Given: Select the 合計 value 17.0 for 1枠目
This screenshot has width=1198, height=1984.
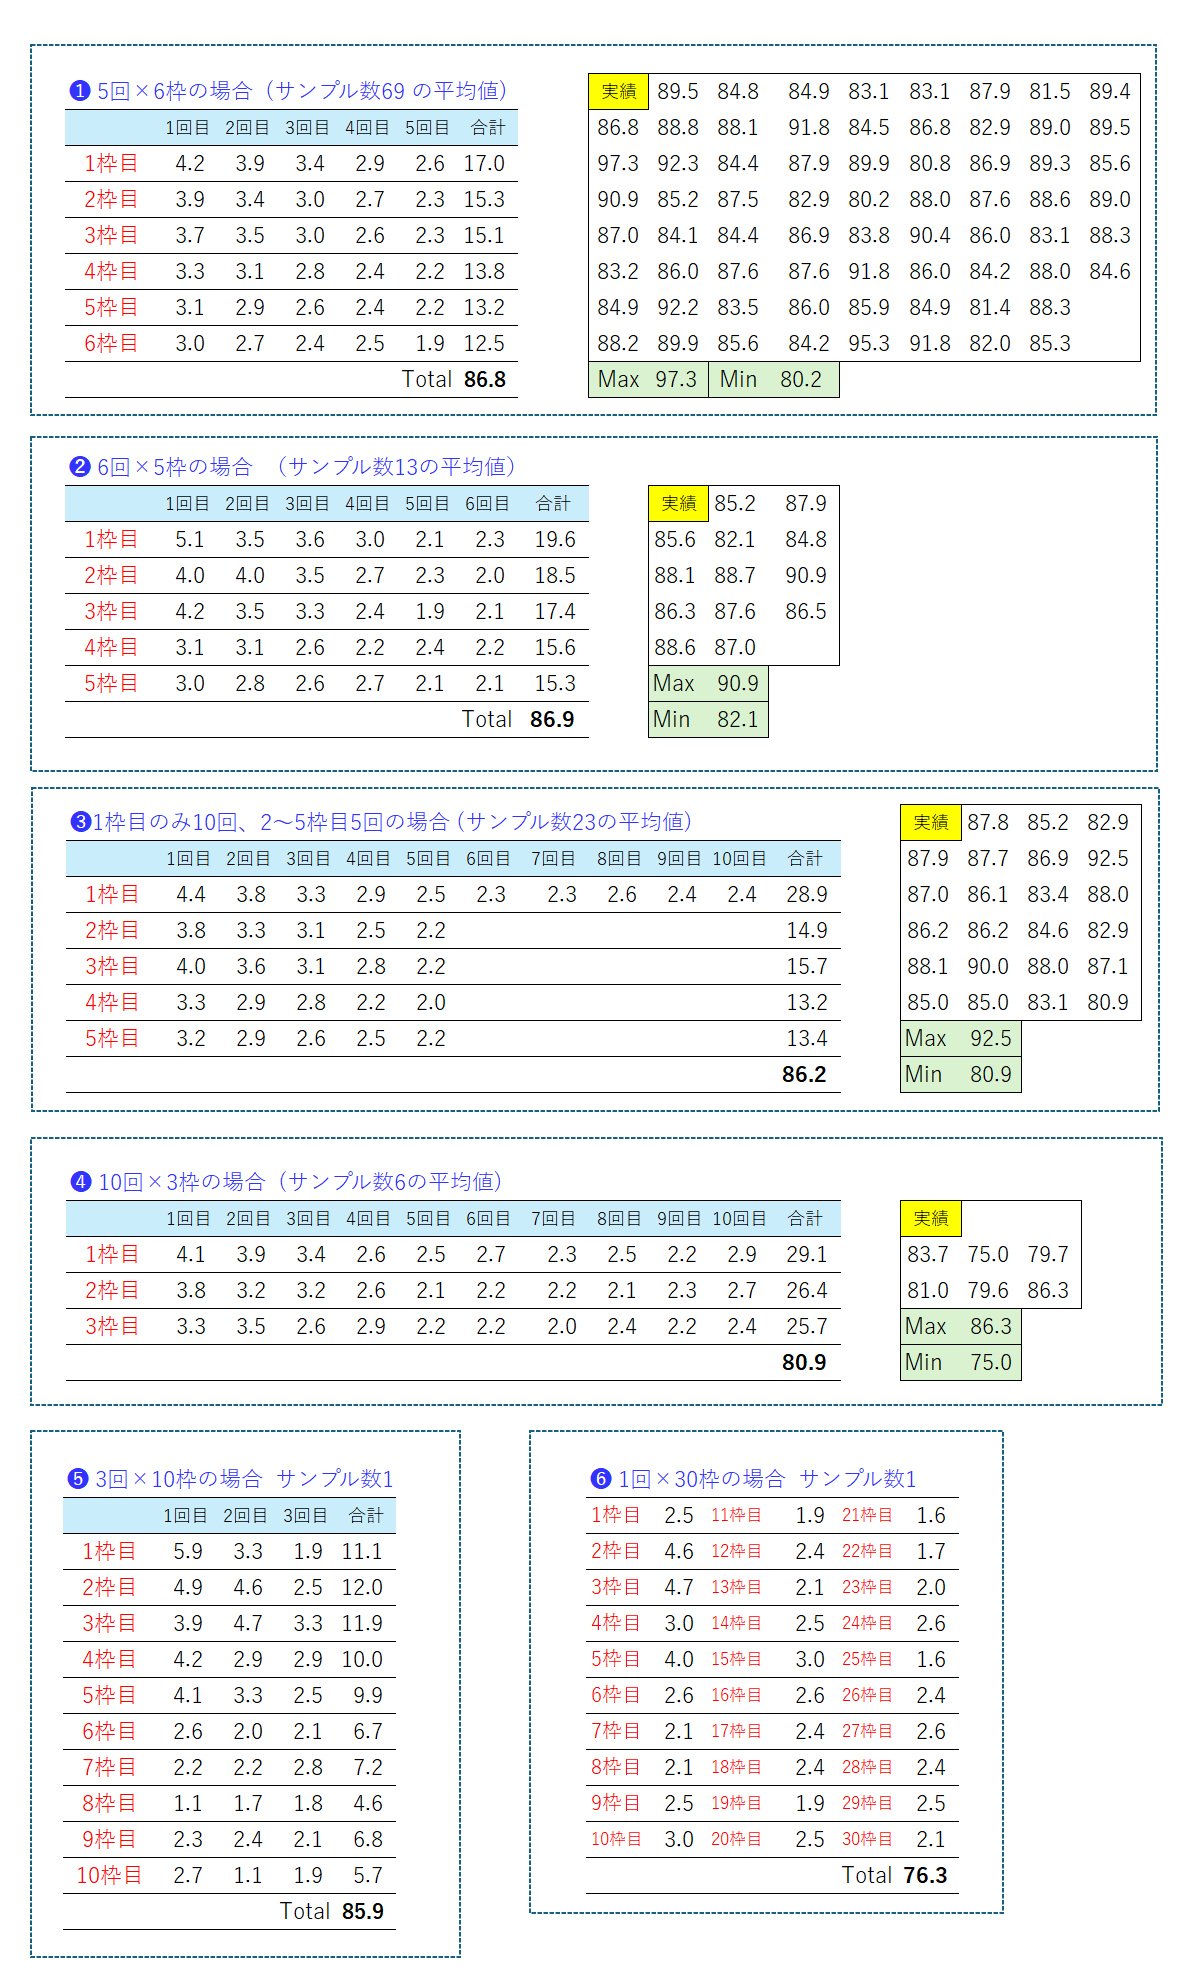Looking at the screenshot, I should (x=485, y=164).
